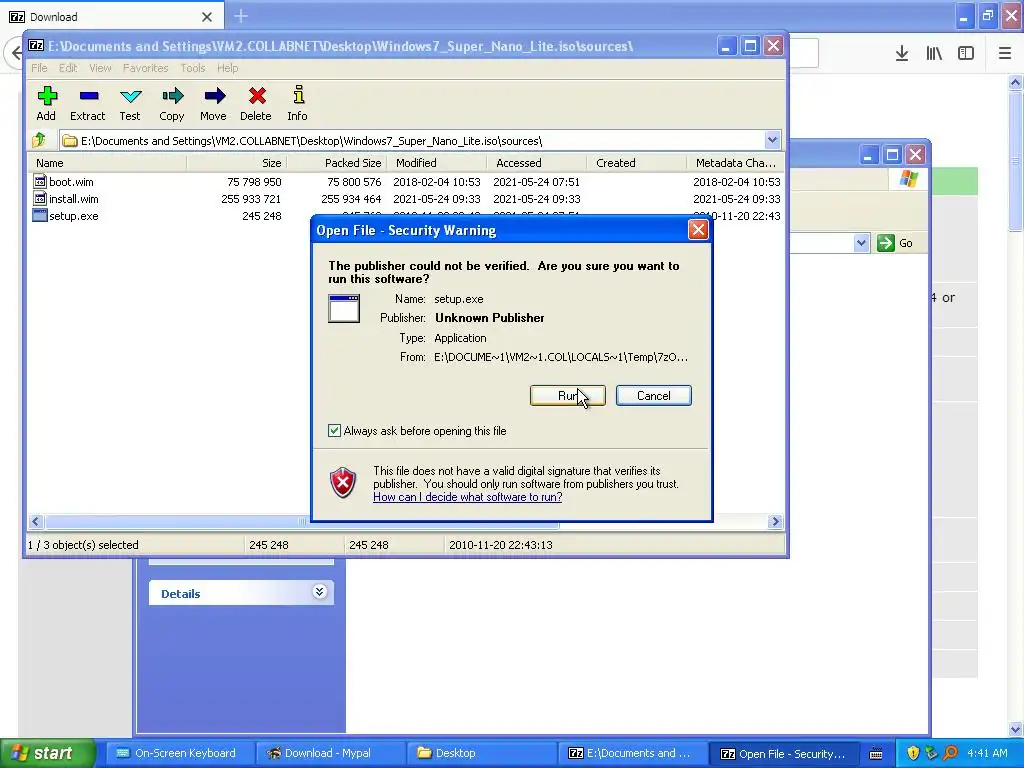Click boot.wim size value 75 798 950
1024x768 pixels.
click(254, 182)
